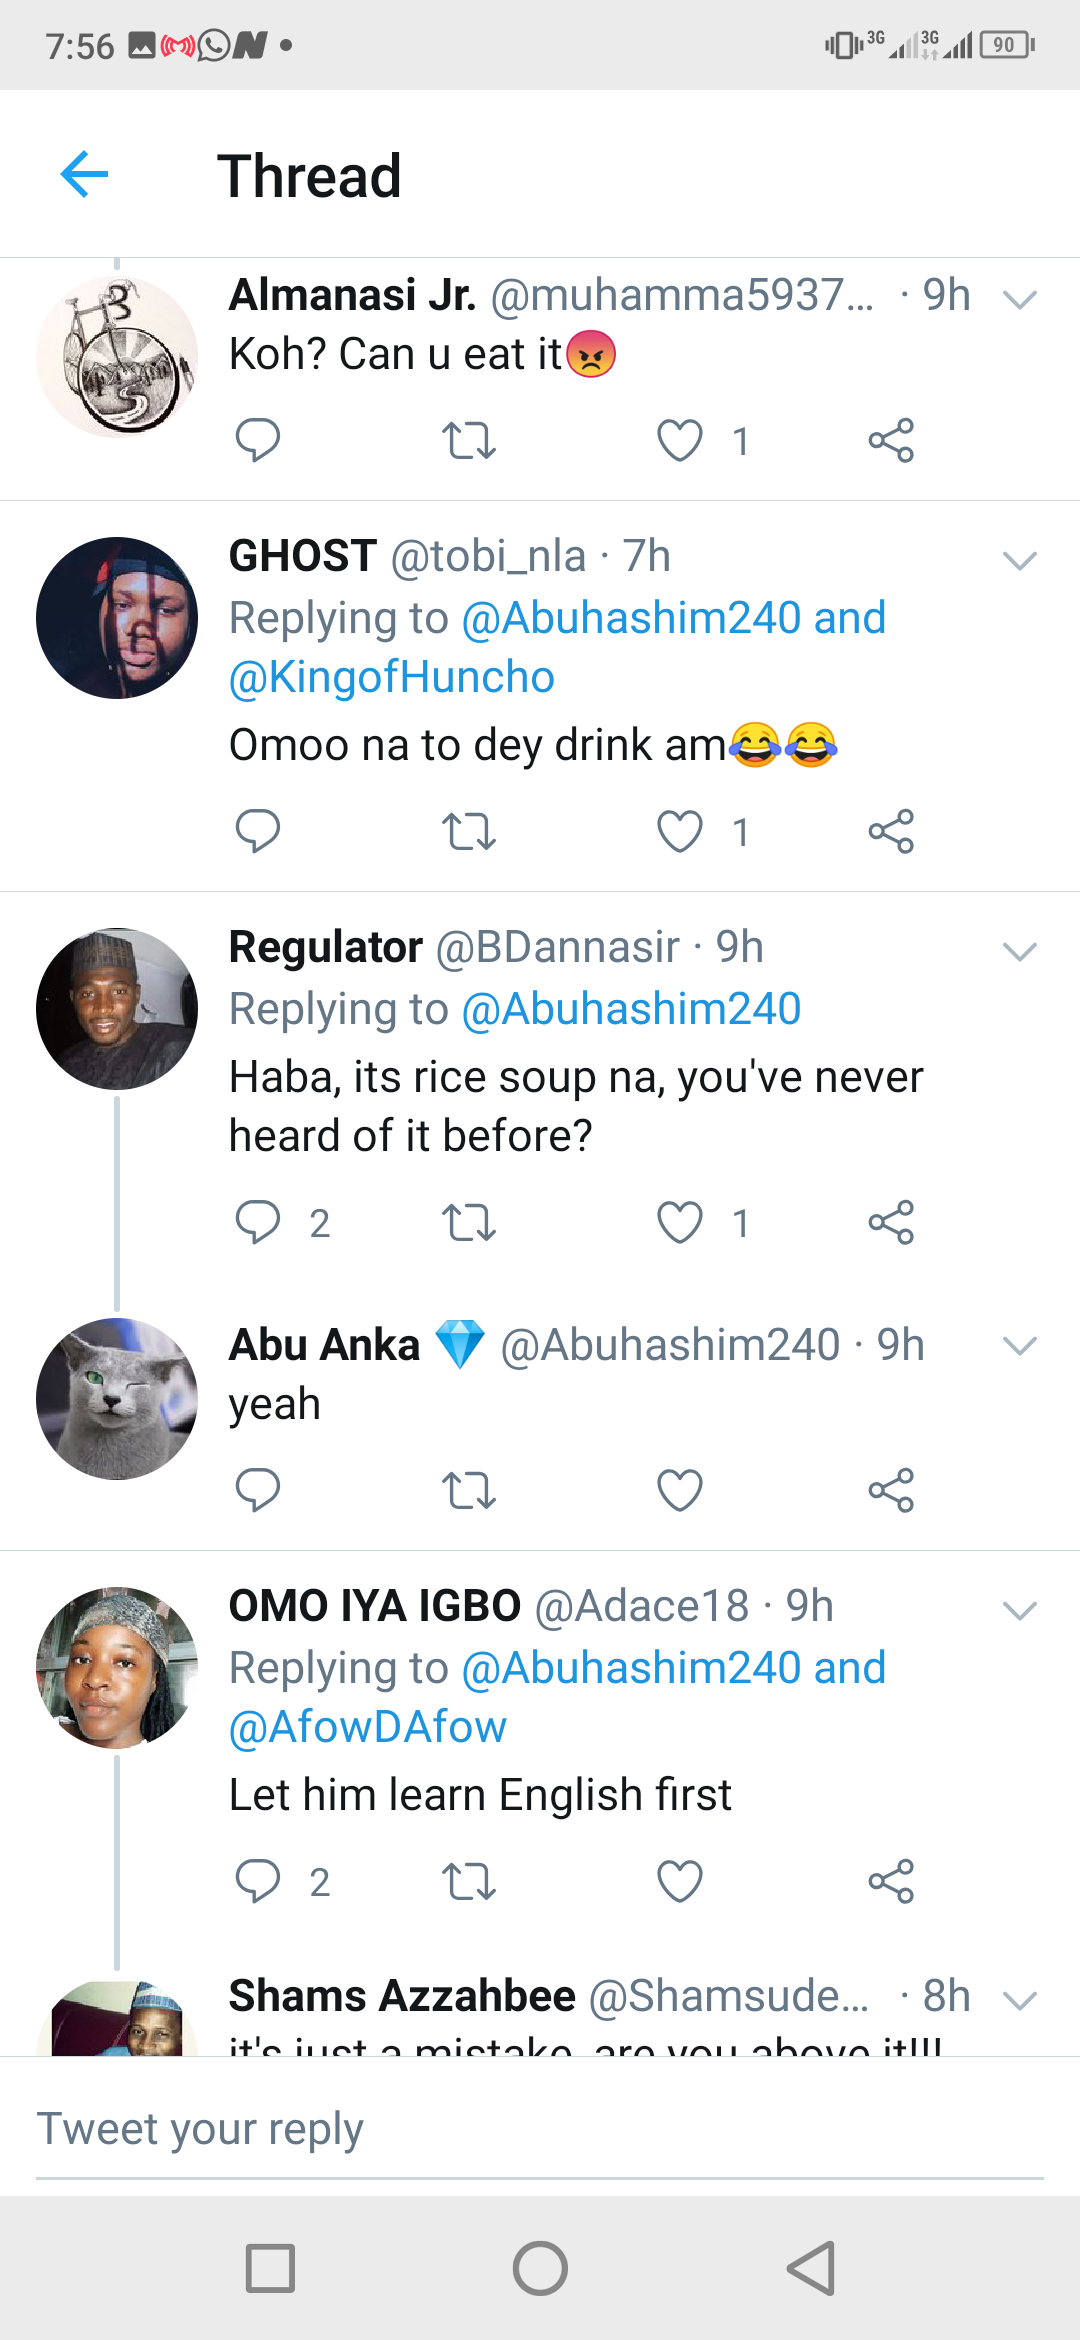Retweet GHOST's tweet
Viewport: 1080px width, 2340px height.
click(468, 831)
